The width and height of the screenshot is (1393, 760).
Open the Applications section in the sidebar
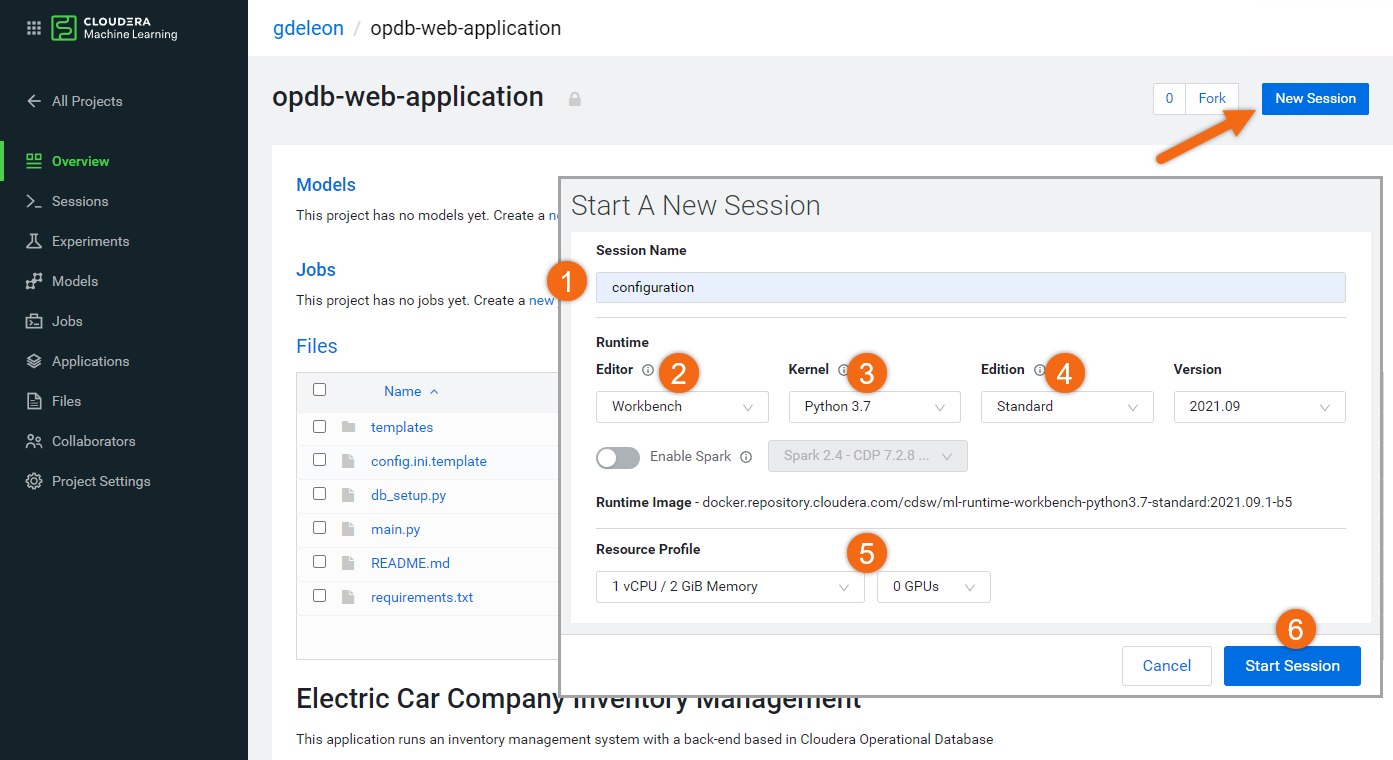pyautogui.click(x=91, y=360)
